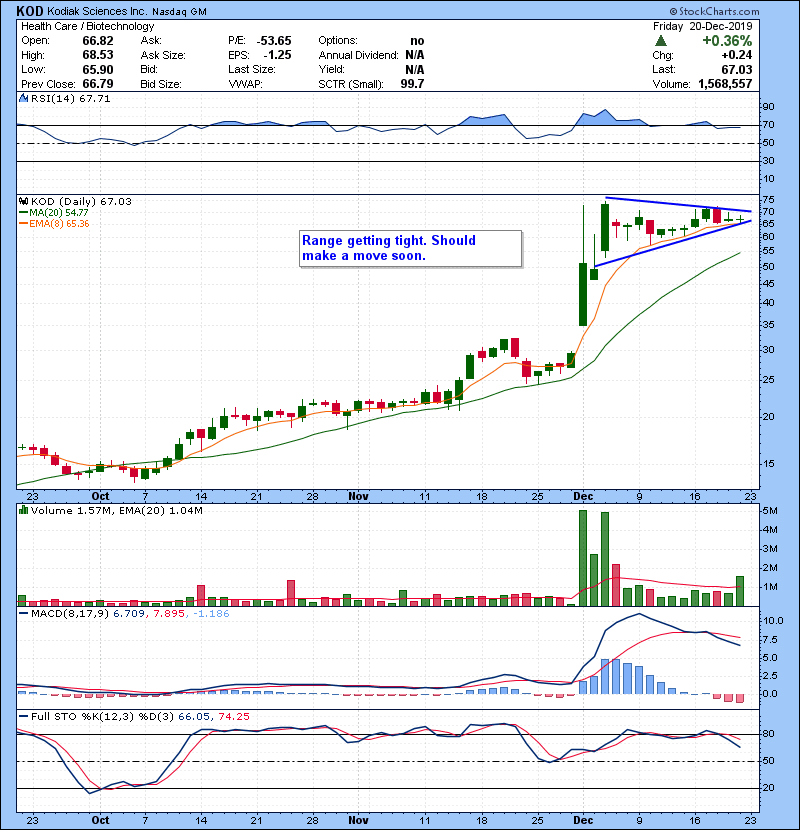Click the 5M label on volume axis
The height and width of the screenshot is (830, 800).
coord(770,511)
